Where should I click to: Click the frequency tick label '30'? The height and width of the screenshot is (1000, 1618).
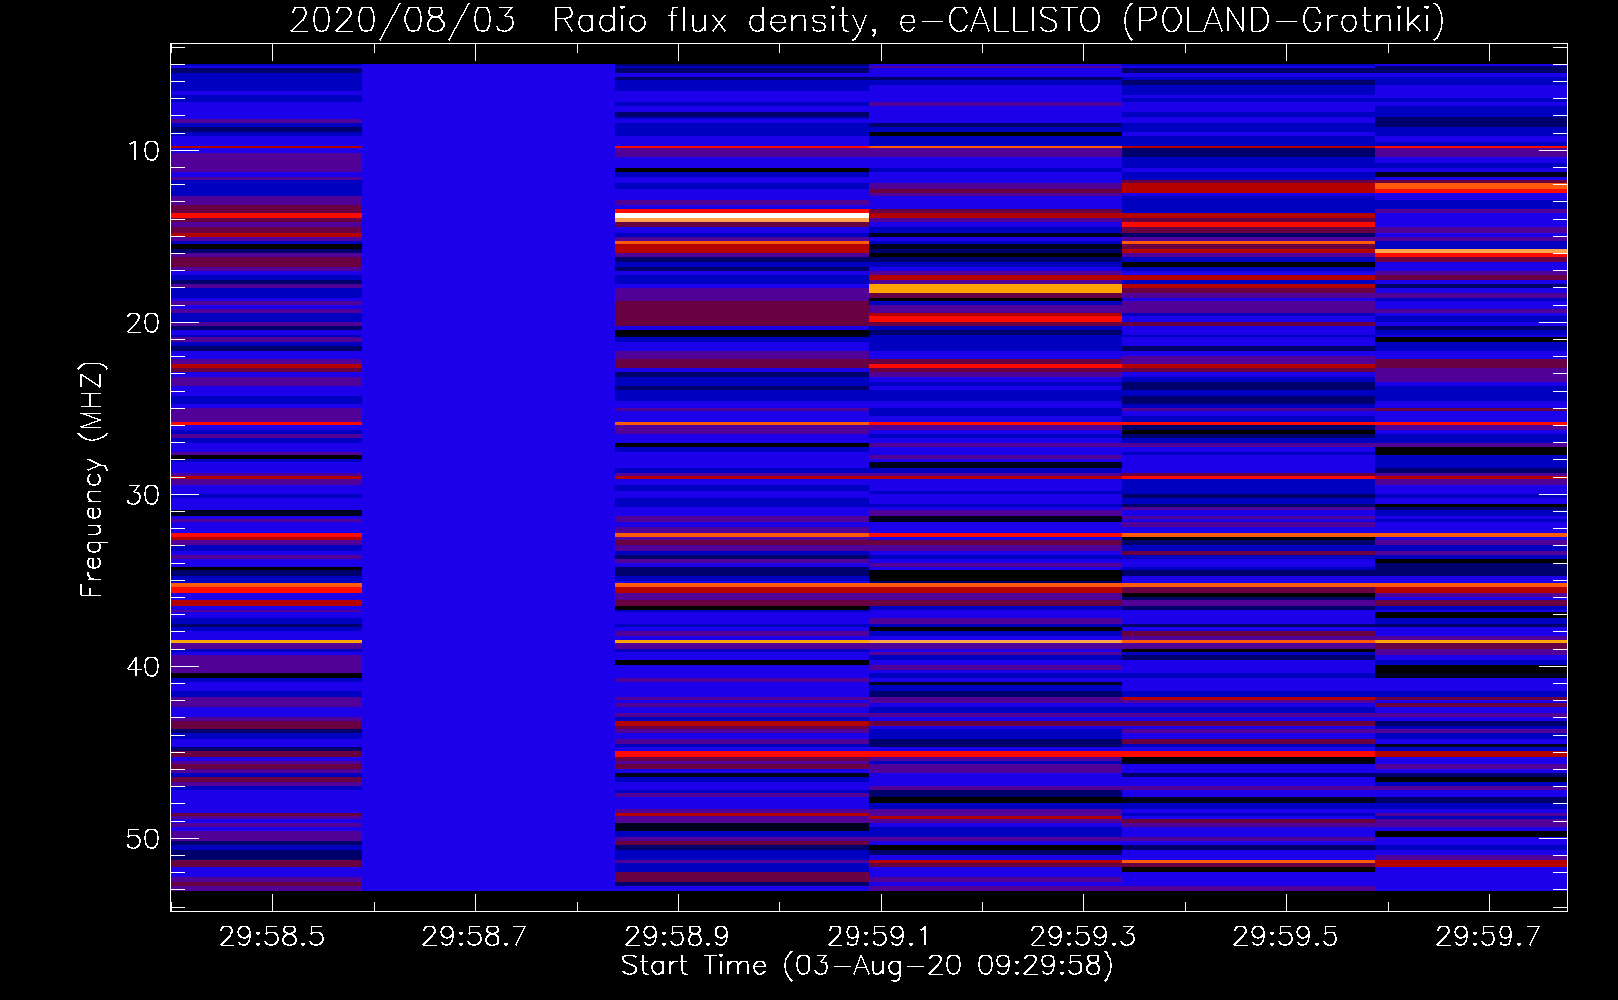[x=143, y=495]
